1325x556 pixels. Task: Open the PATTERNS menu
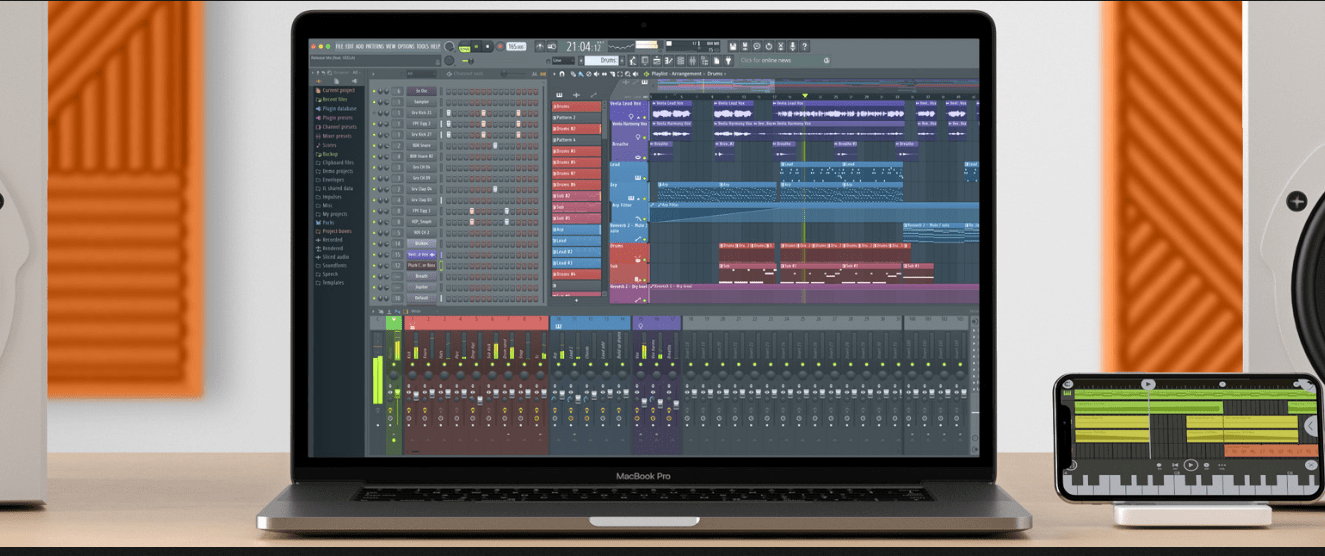(375, 46)
